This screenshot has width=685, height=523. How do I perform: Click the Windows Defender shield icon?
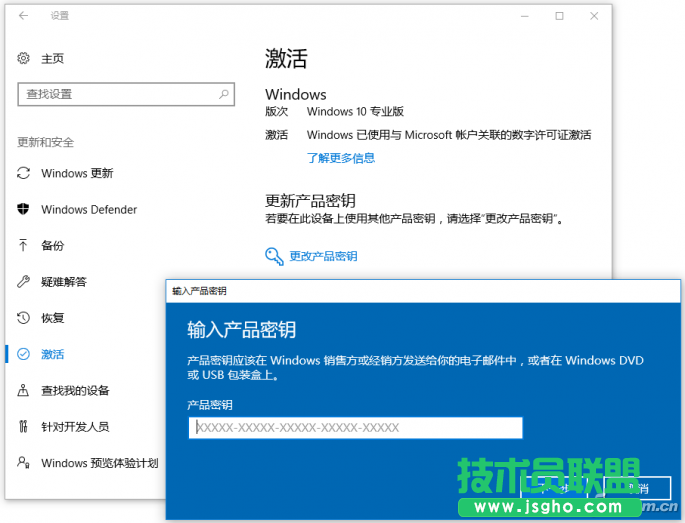23,209
